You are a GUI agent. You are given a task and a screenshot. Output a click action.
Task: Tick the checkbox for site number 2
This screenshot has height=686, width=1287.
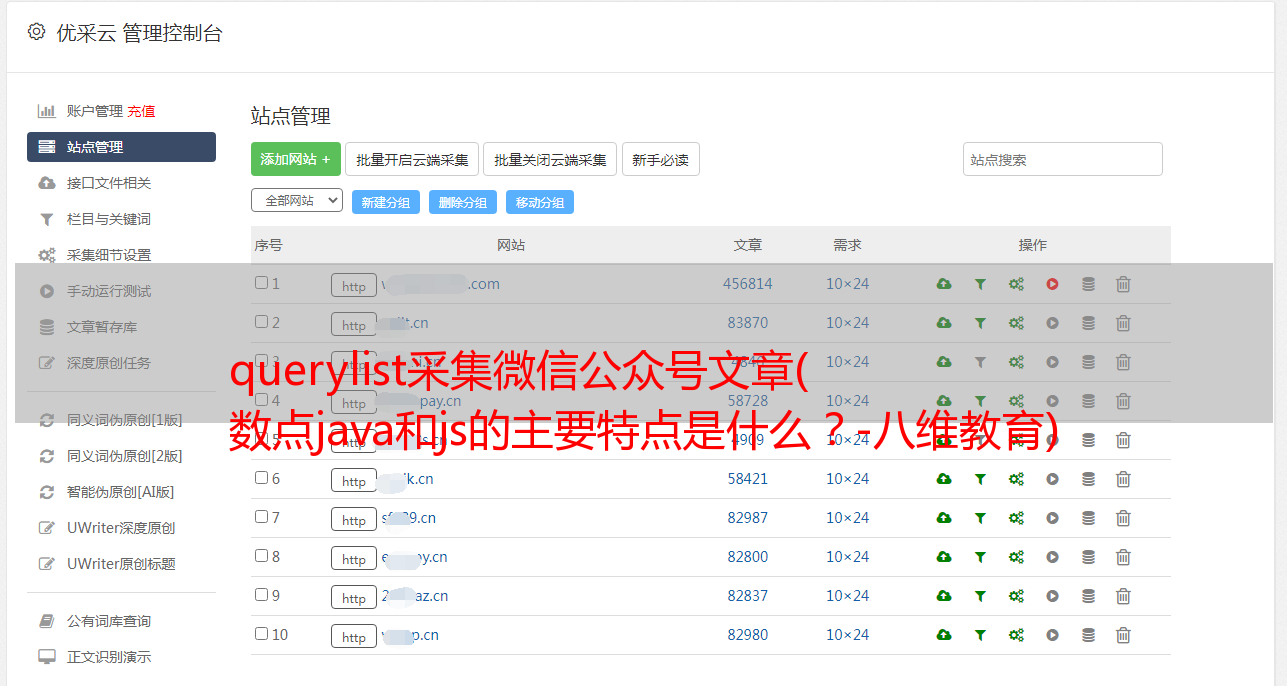point(261,322)
